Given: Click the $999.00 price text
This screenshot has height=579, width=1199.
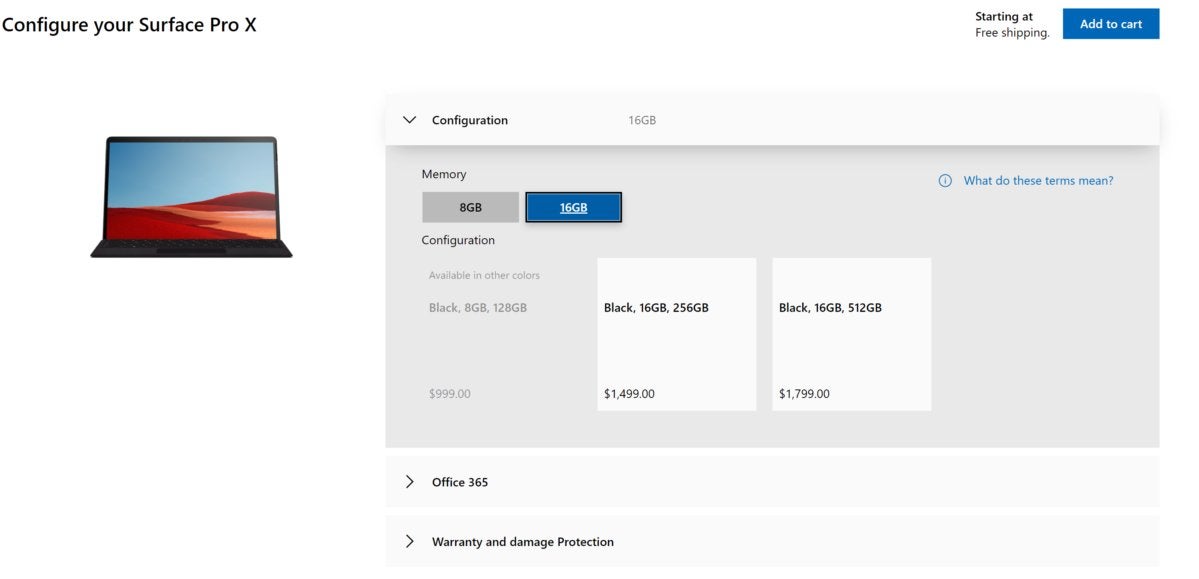Looking at the screenshot, I should (x=450, y=394).
